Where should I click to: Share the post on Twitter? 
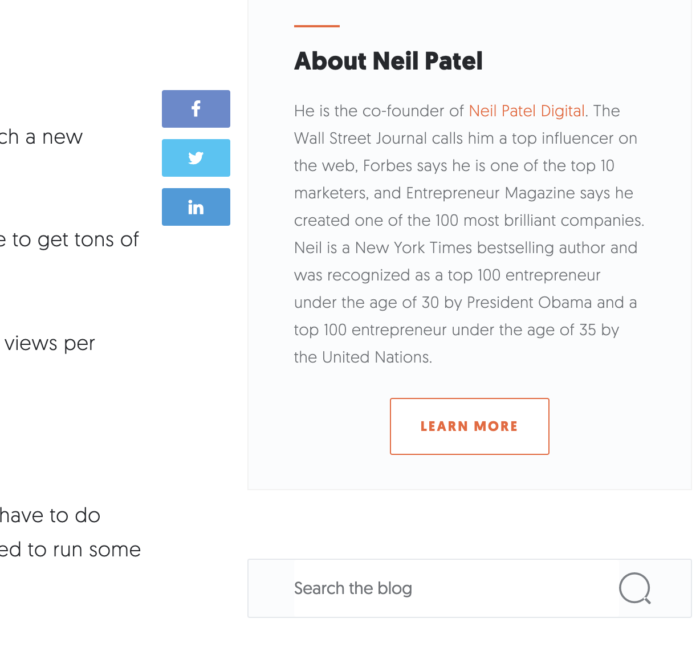point(196,158)
